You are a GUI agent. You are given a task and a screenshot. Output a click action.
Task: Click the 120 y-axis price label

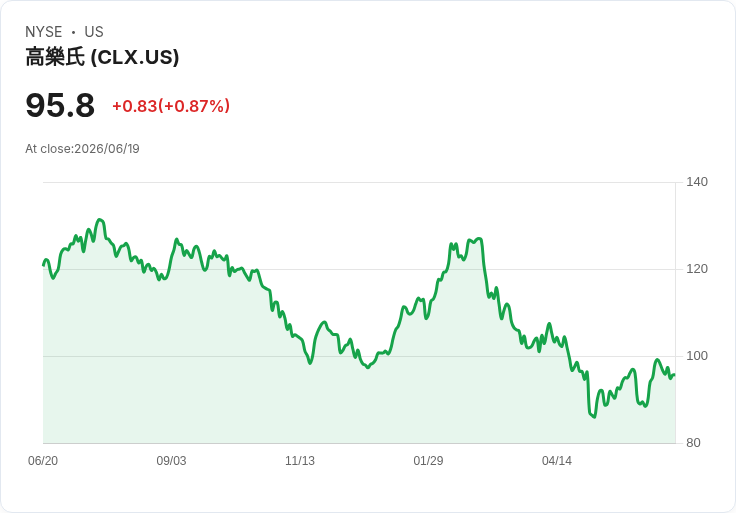(x=697, y=269)
